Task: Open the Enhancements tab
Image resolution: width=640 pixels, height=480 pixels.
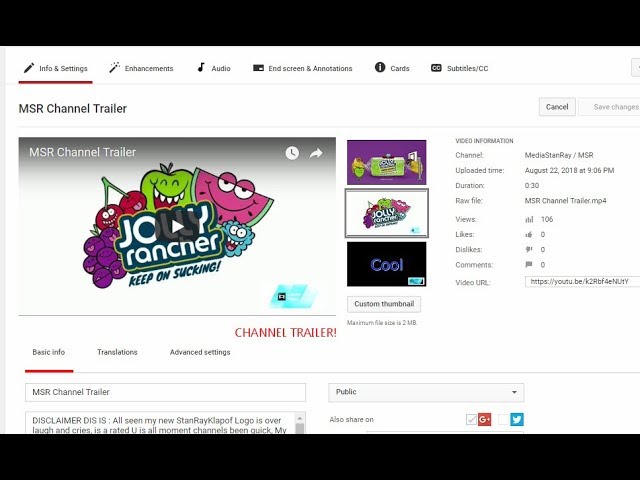Action: click(141, 69)
